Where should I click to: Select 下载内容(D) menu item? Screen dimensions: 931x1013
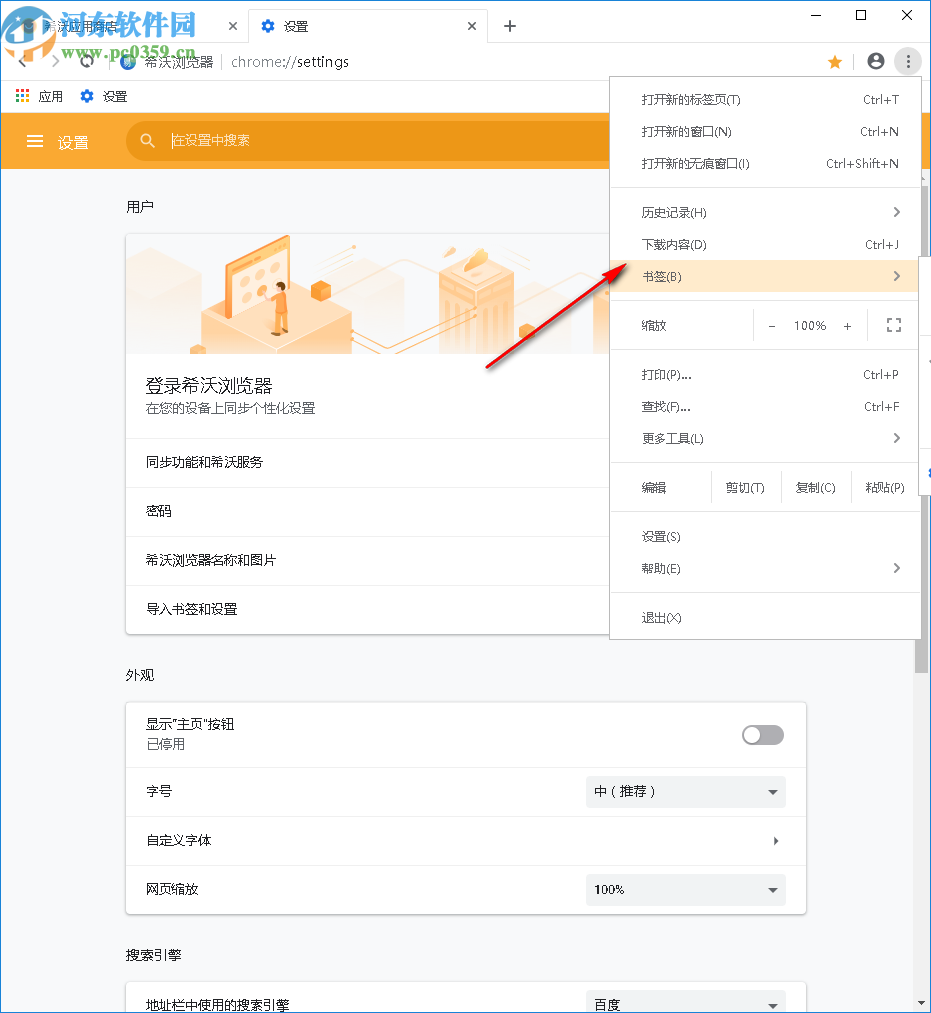pyautogui.click(x=765, y=245)
